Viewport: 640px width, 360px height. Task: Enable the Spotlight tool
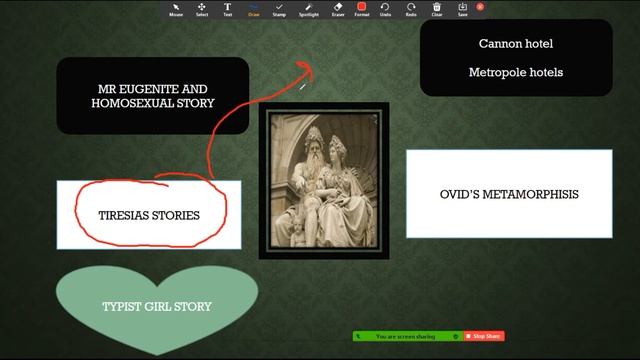point(309,9)
